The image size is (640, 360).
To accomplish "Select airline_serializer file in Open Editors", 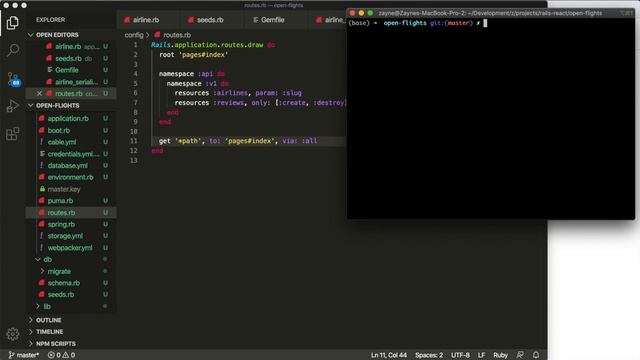I will [71, 82].
